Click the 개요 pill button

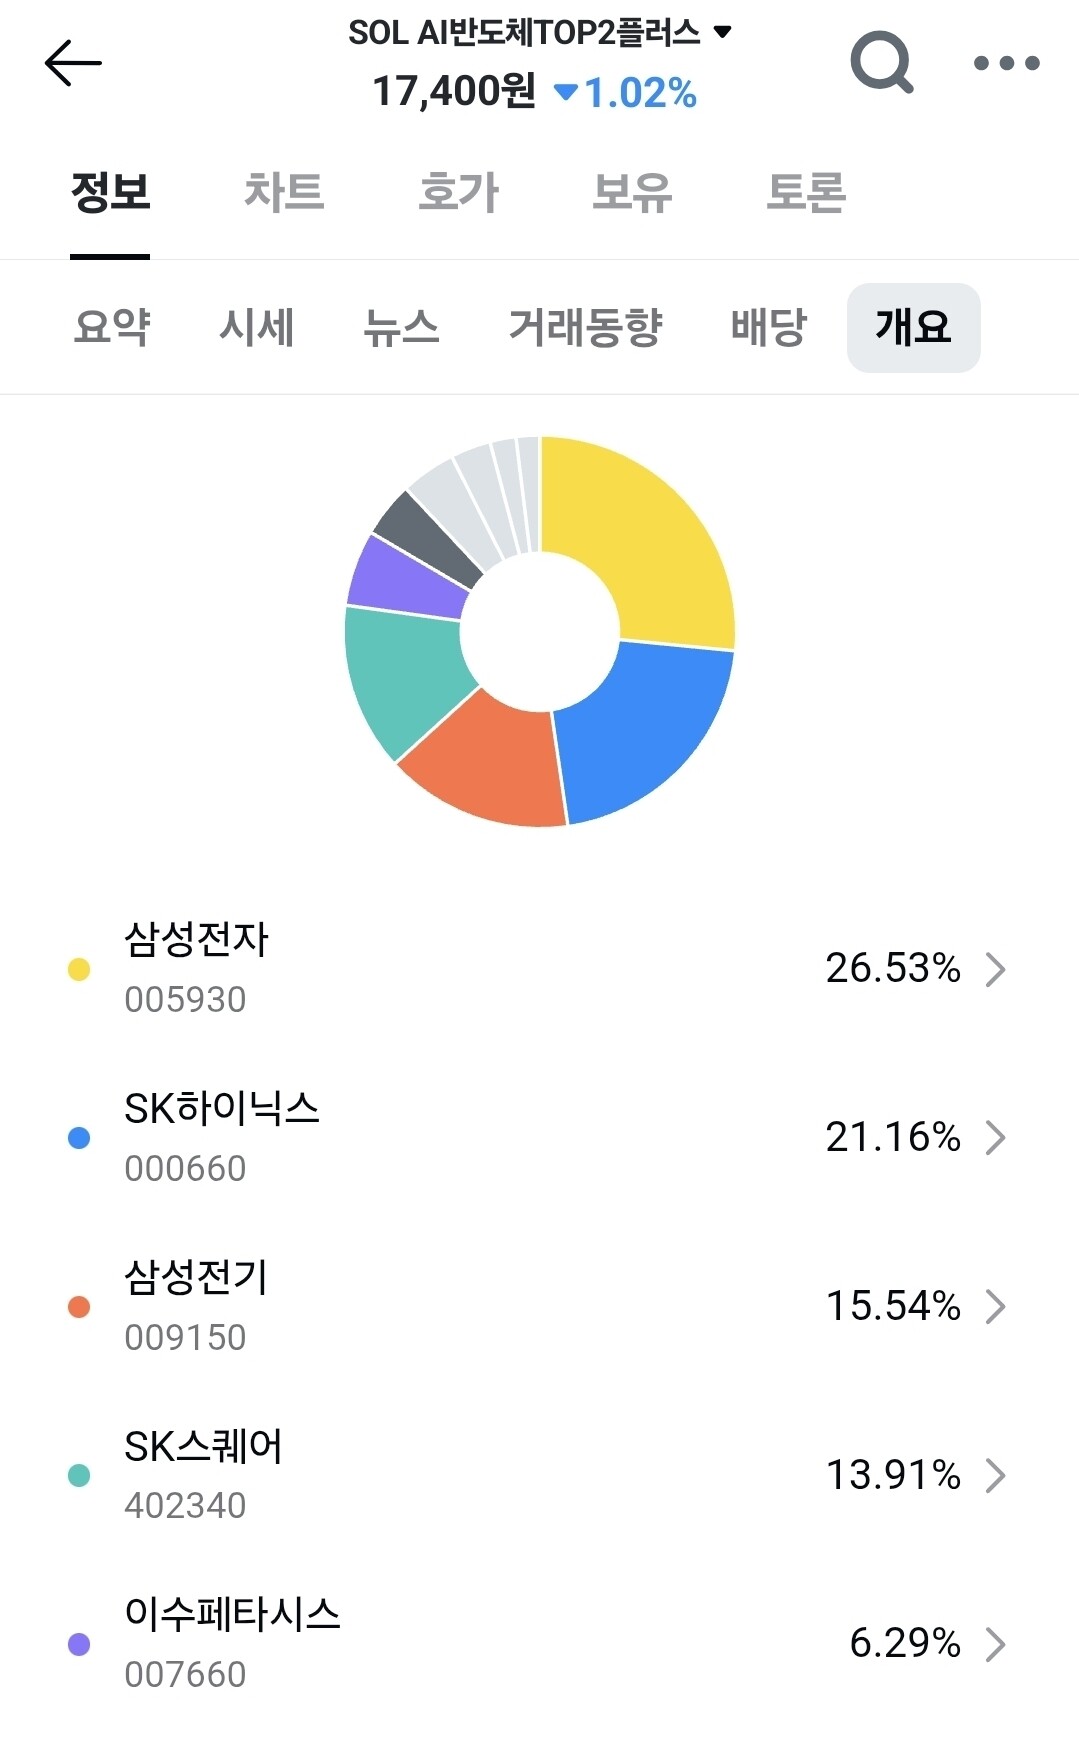click(913, 327)
